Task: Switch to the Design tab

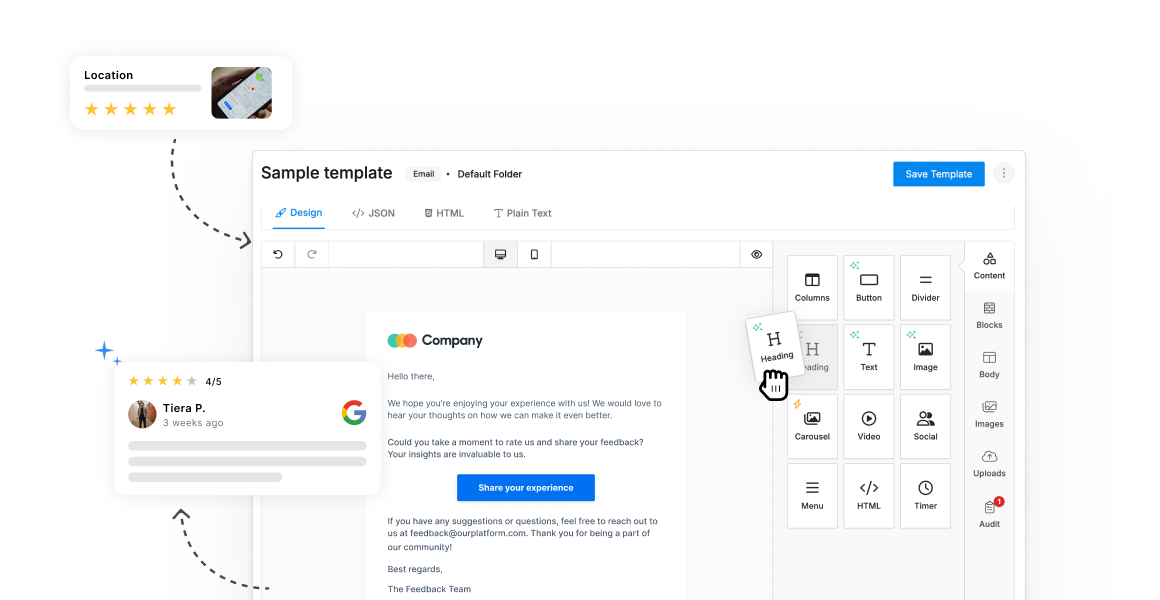Action: [299, 213]
